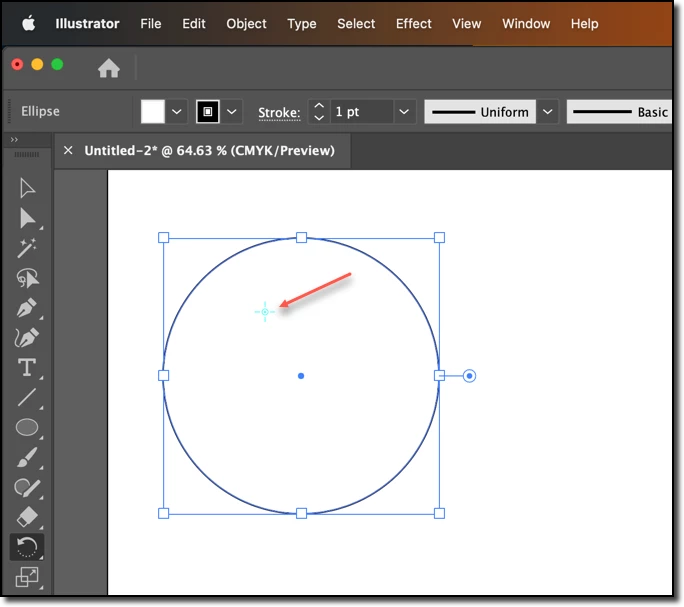Screen dimensions: 684x607
Task: Select the Scale tool
Action: (27, 577)
